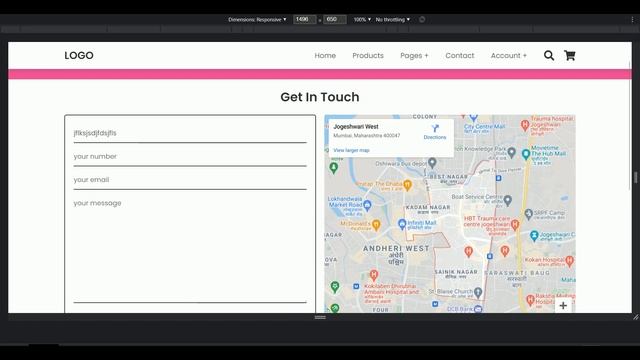Viewport: 640px width, 360px height.
Task: Open the search icon in the navbar
Action: (x=549, y=56)
